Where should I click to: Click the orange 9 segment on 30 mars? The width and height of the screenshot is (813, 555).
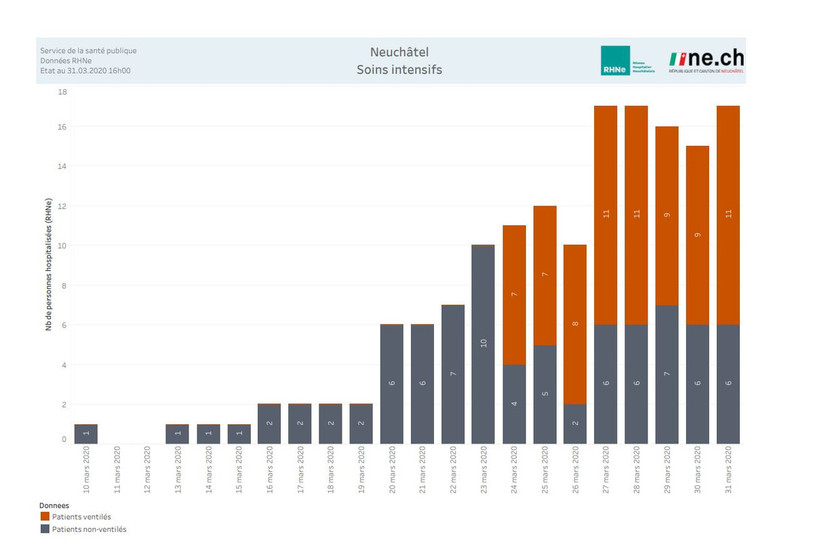[697, 235]
